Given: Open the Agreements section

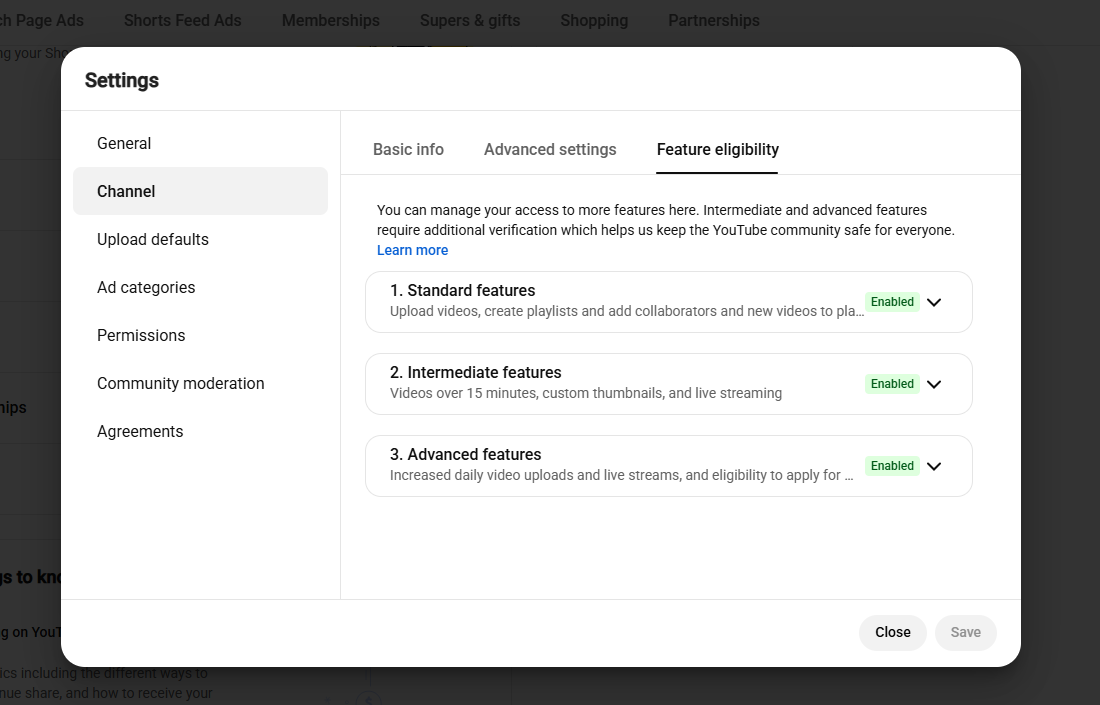Looking at the screenshot, I should (201, 431).
